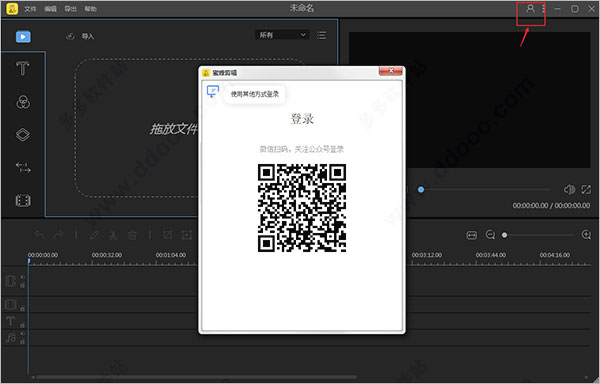Click the 00:01:04.00 ruler mark
Image resolution: width=600 pixels, height=384 pixels.
tap(171, 255)
